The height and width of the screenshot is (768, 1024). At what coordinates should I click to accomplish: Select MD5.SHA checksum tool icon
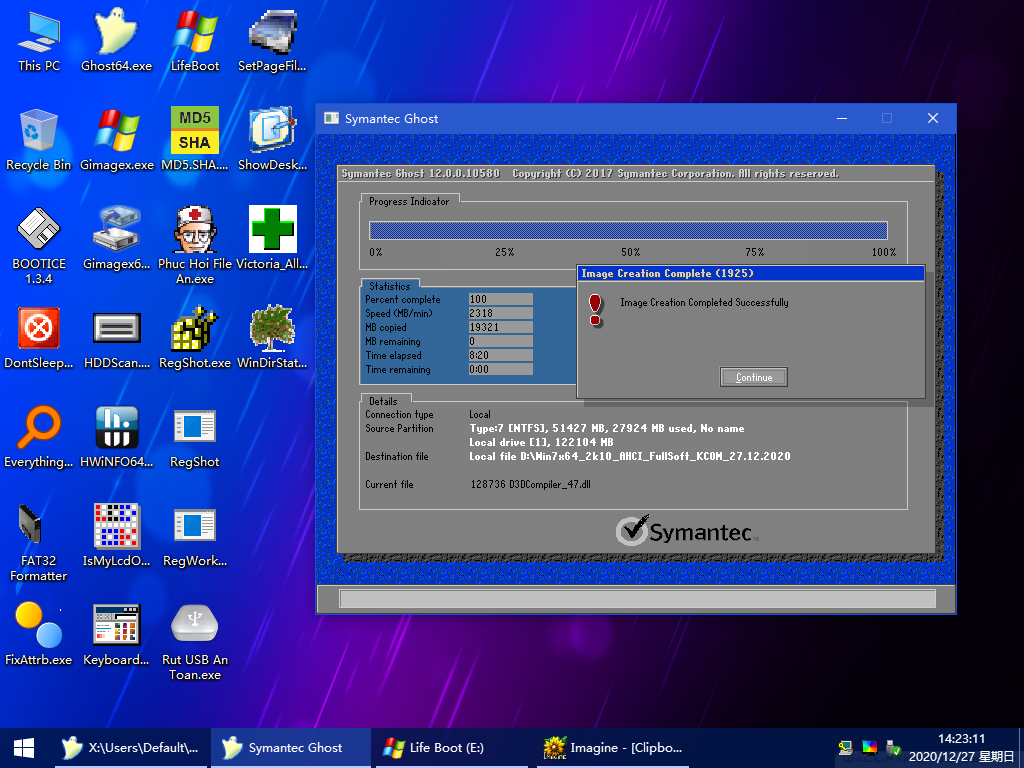[x=195, y=140]
